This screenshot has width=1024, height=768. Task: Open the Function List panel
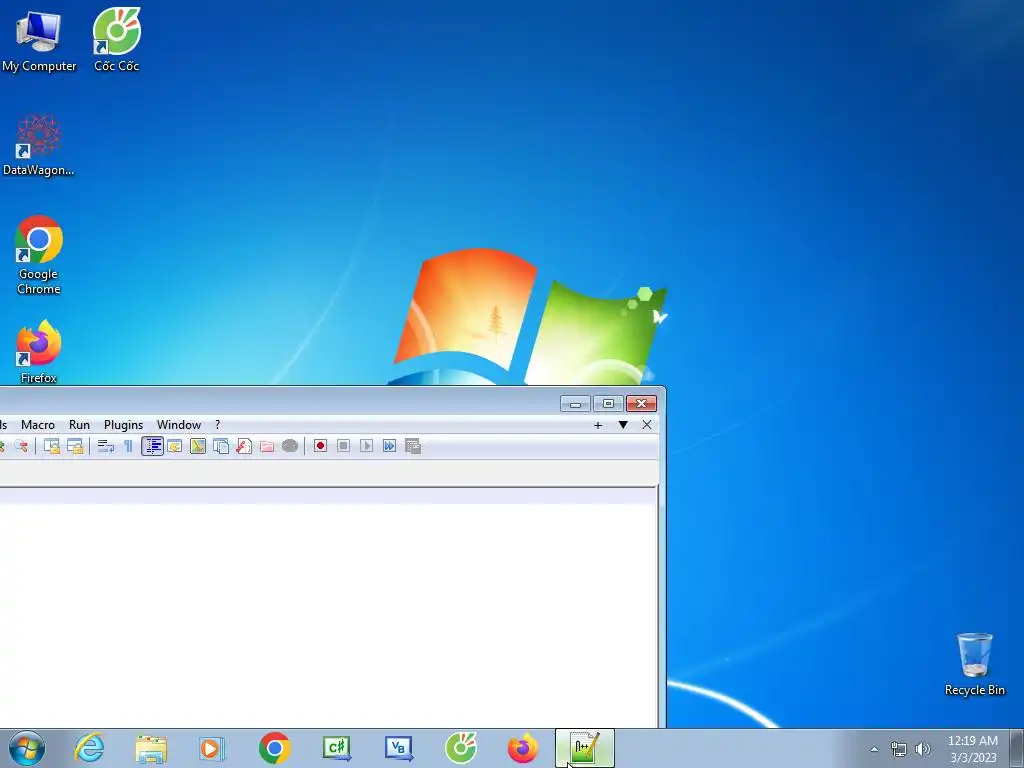(244, 446)
